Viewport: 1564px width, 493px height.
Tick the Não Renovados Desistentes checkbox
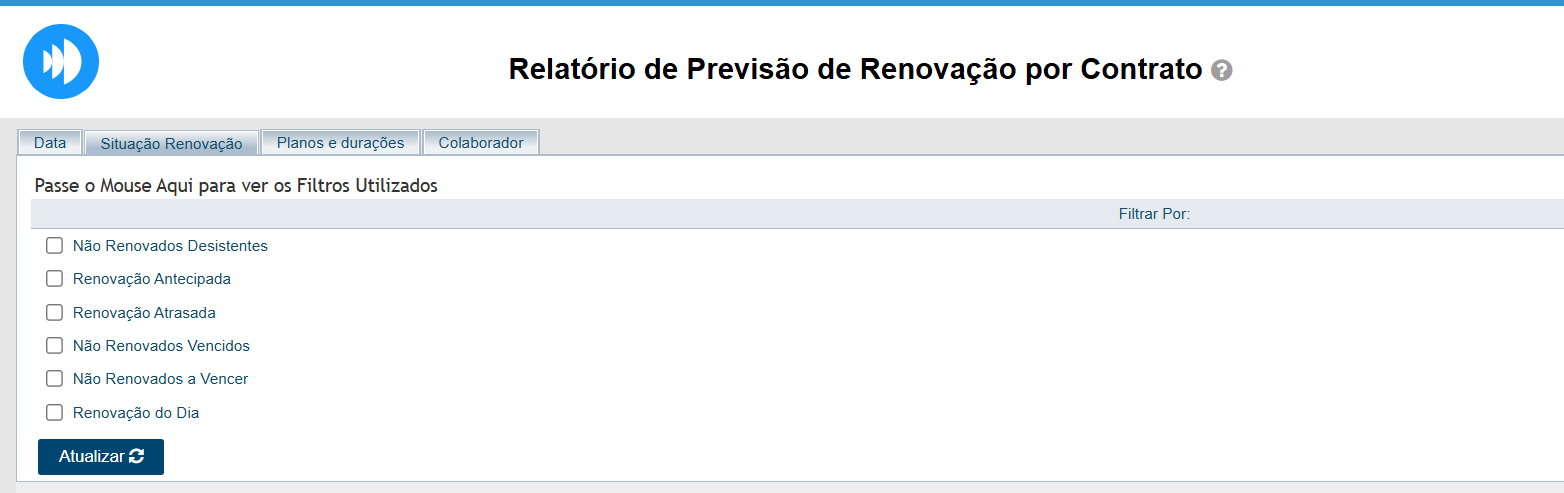point(55,245)
